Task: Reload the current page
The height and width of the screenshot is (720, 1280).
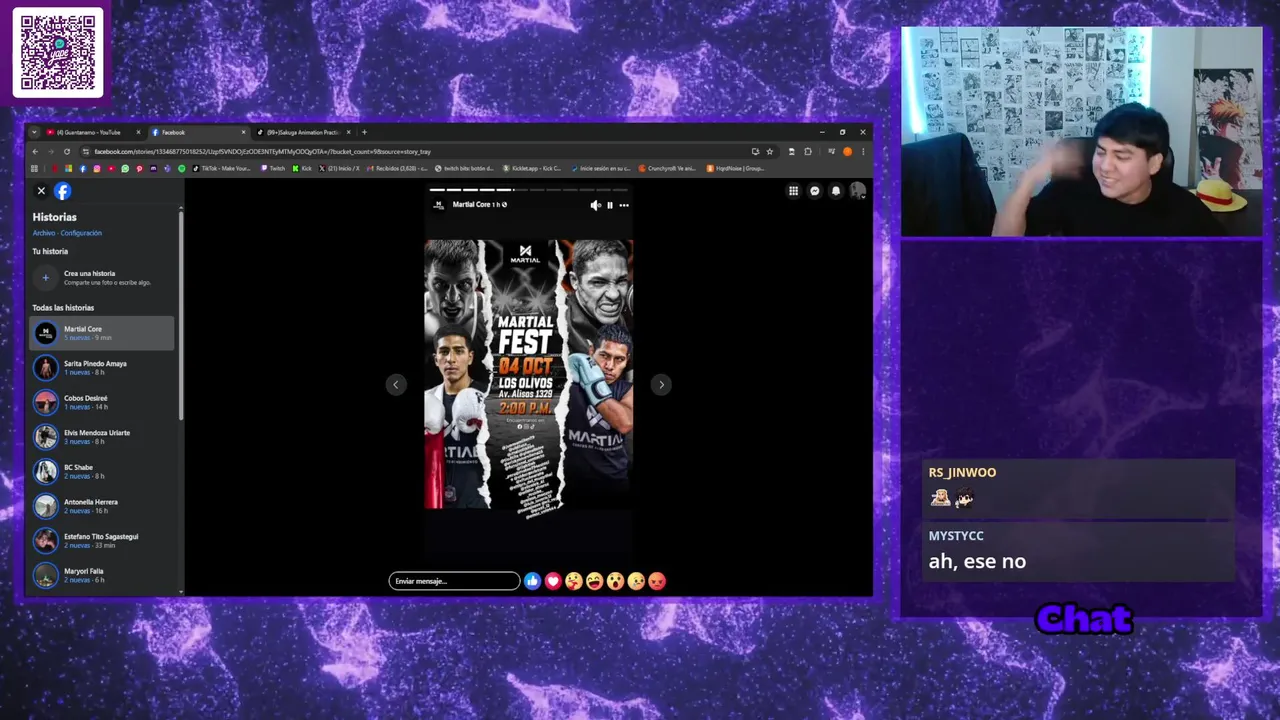Action: (x=65, y=152)
